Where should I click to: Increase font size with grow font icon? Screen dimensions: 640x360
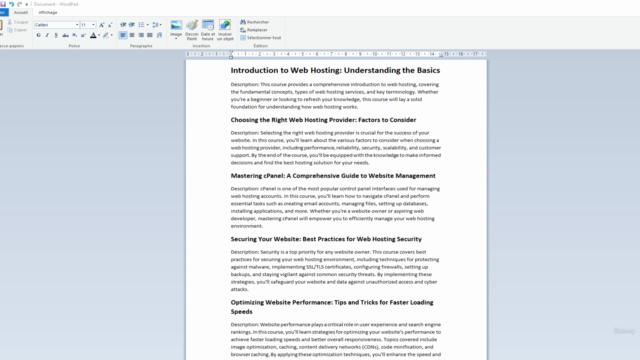click(102, 25)
